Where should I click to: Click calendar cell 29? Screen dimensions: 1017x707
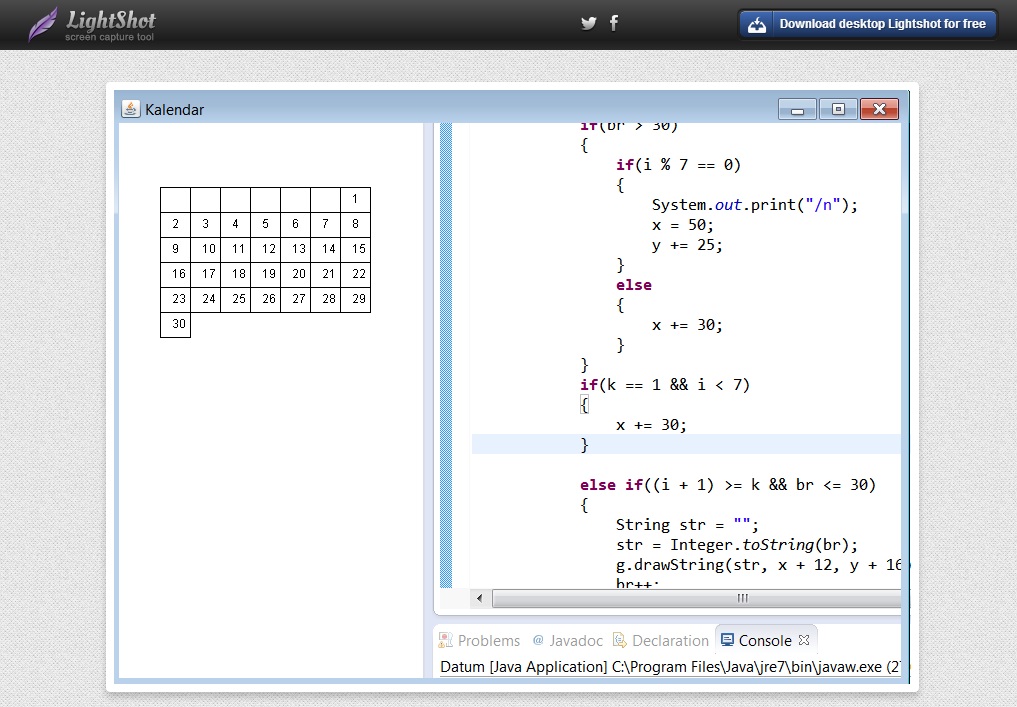tap(355, 299)
